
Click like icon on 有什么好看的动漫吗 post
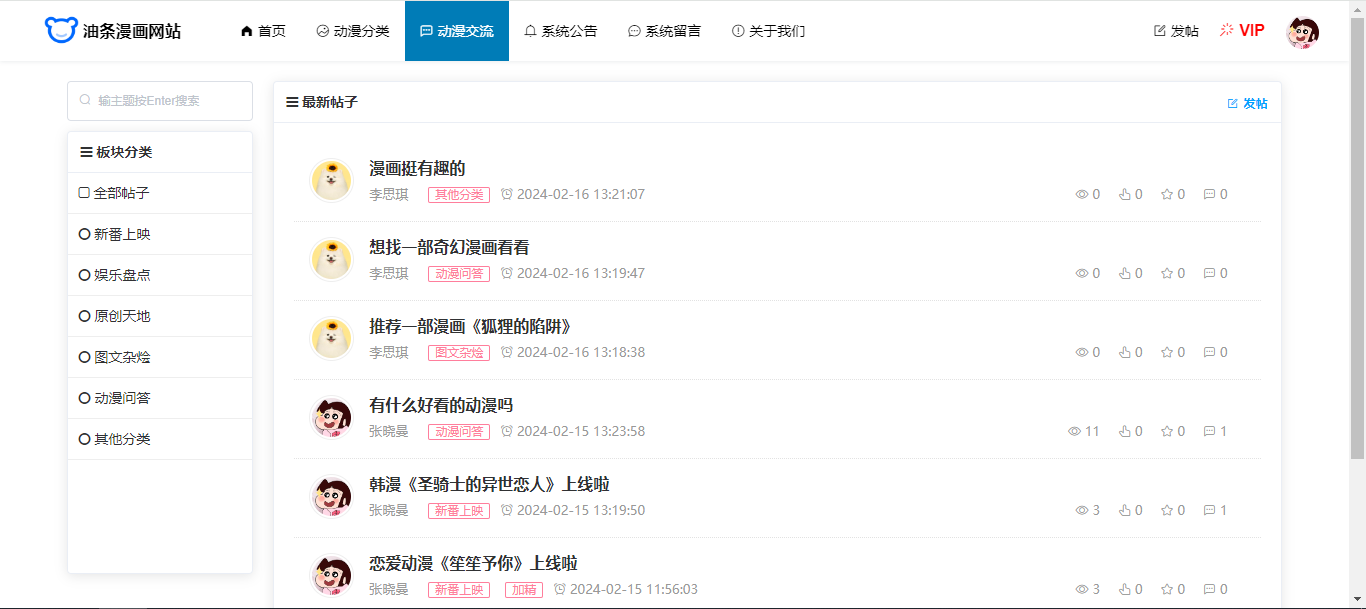click(1124, 431)
